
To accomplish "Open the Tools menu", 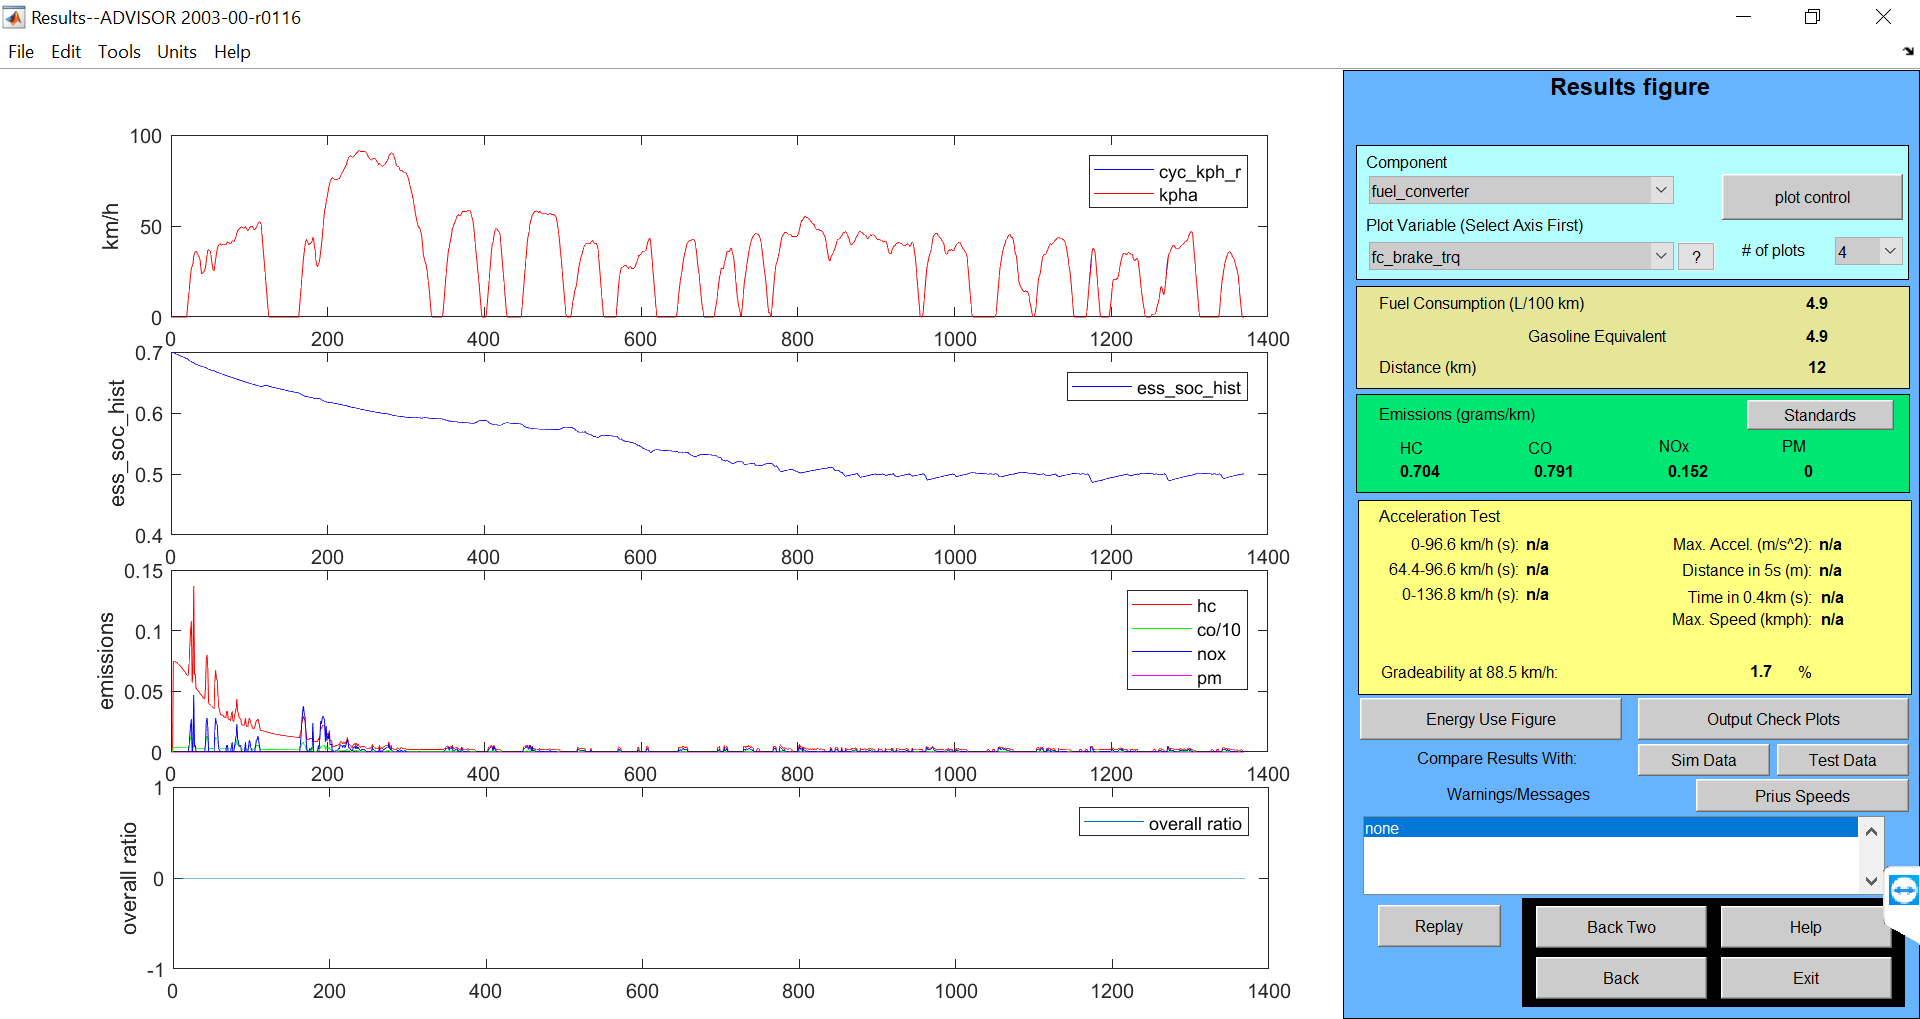I will [118, 51].
